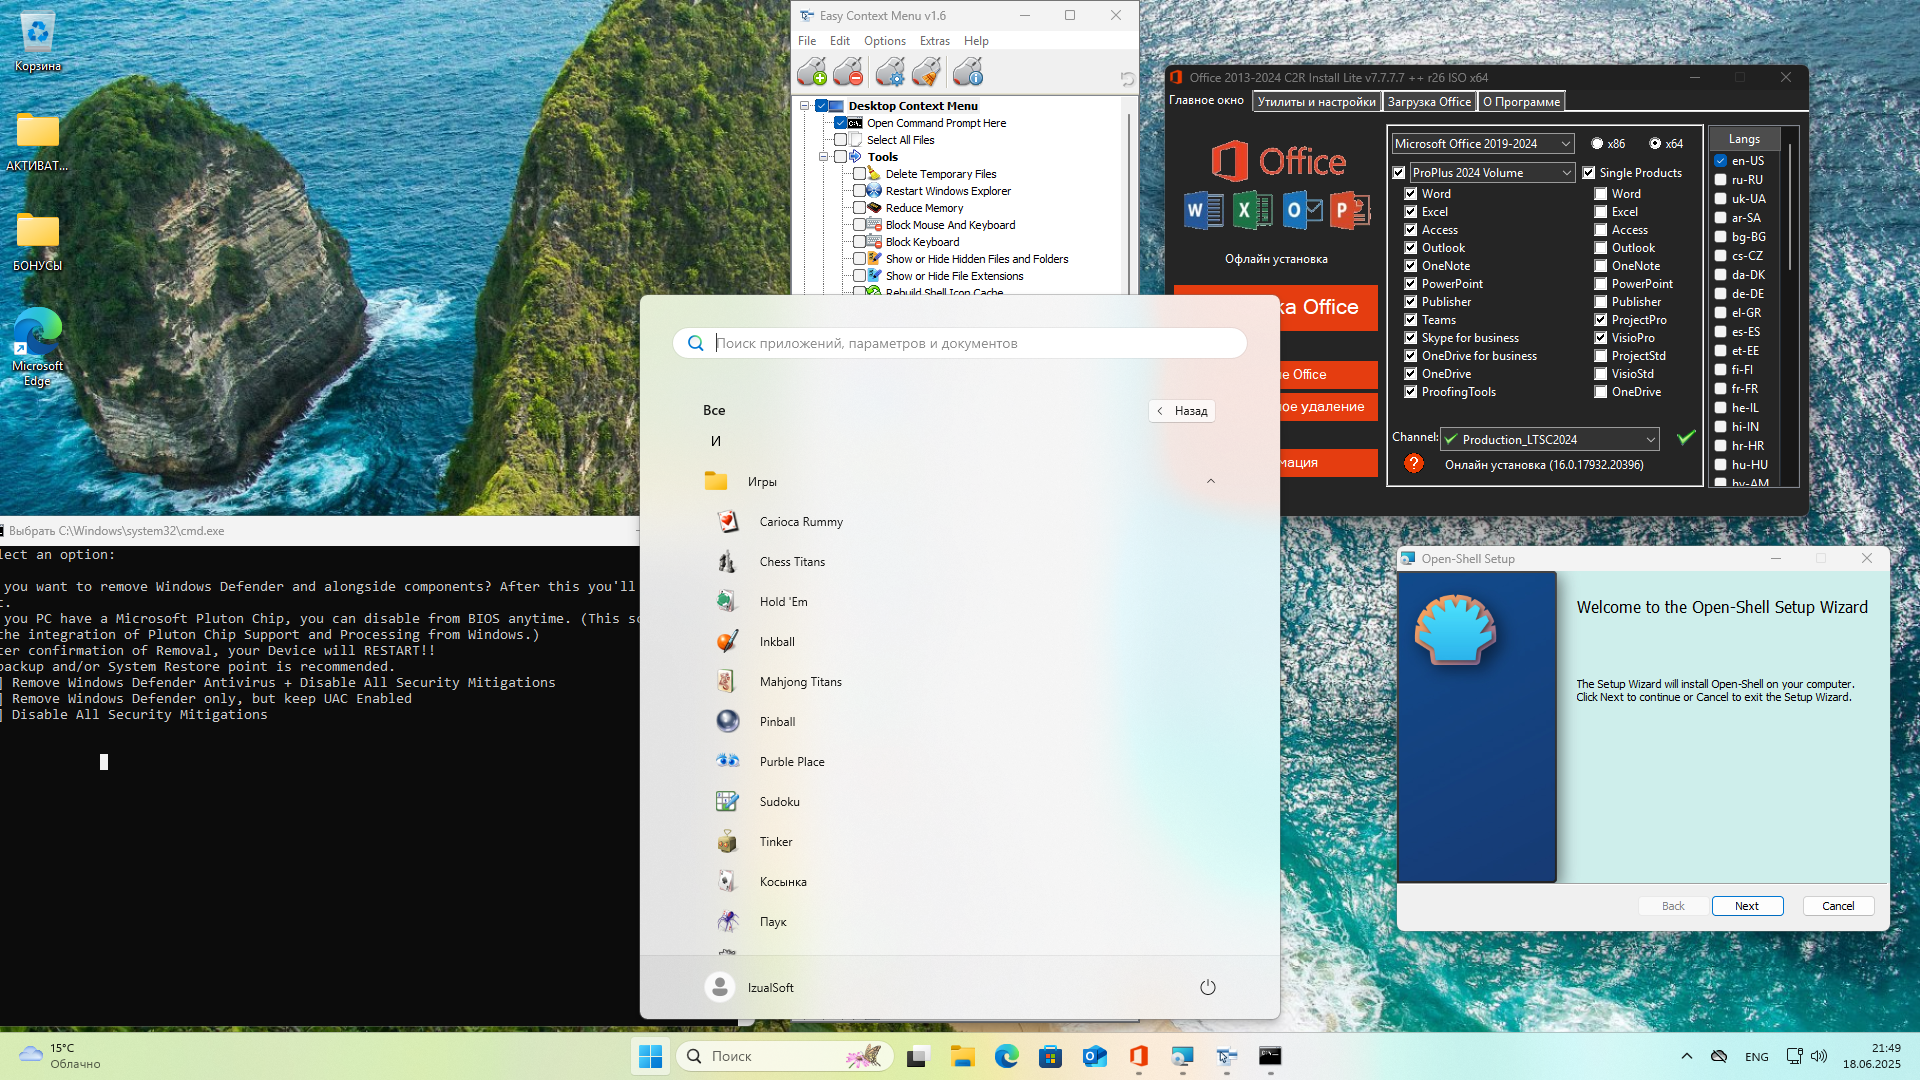This screenshot has width=1920, height=1080.
Task: Click the Task View taskbar icon
Action: click(x=918, y=1056)
